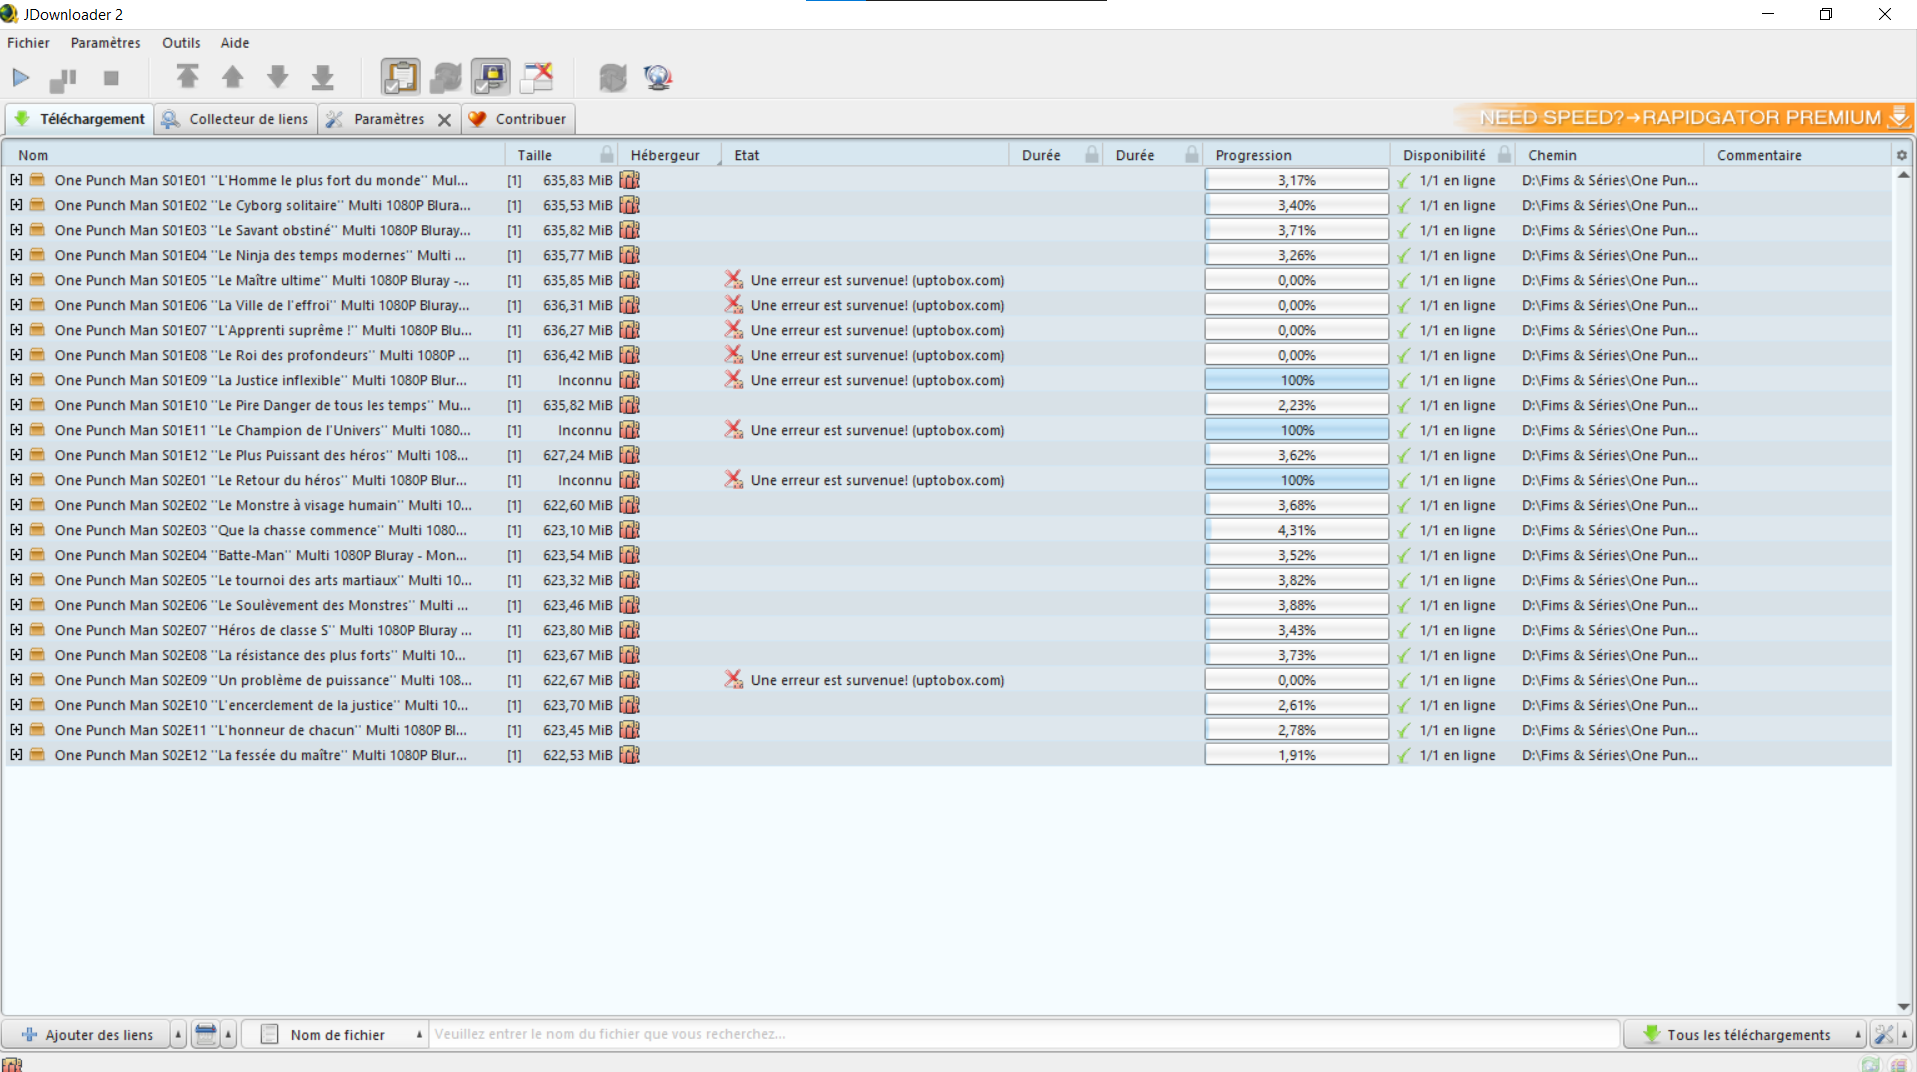Viewport: 1917px width, 1072px height.
Task: Click the reconnect now toolbar icon
Action: (x=613, y=77)
